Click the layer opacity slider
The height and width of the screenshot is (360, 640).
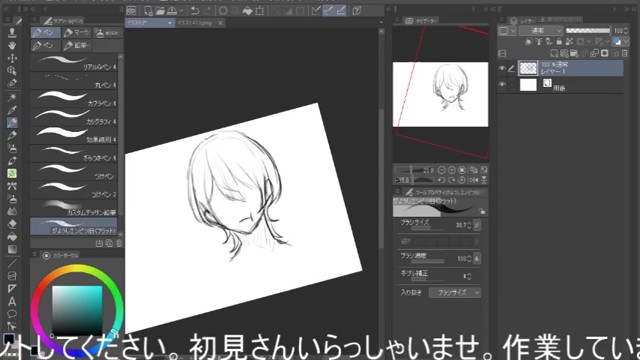588,31
